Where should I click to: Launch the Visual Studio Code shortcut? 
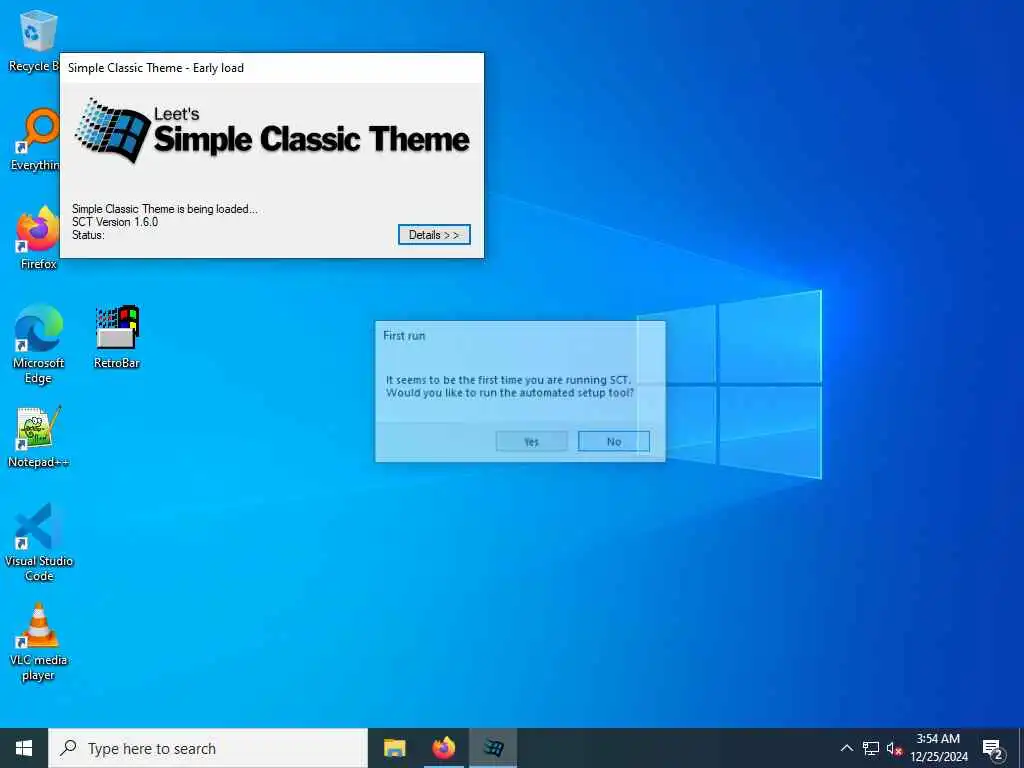(39, 541)
